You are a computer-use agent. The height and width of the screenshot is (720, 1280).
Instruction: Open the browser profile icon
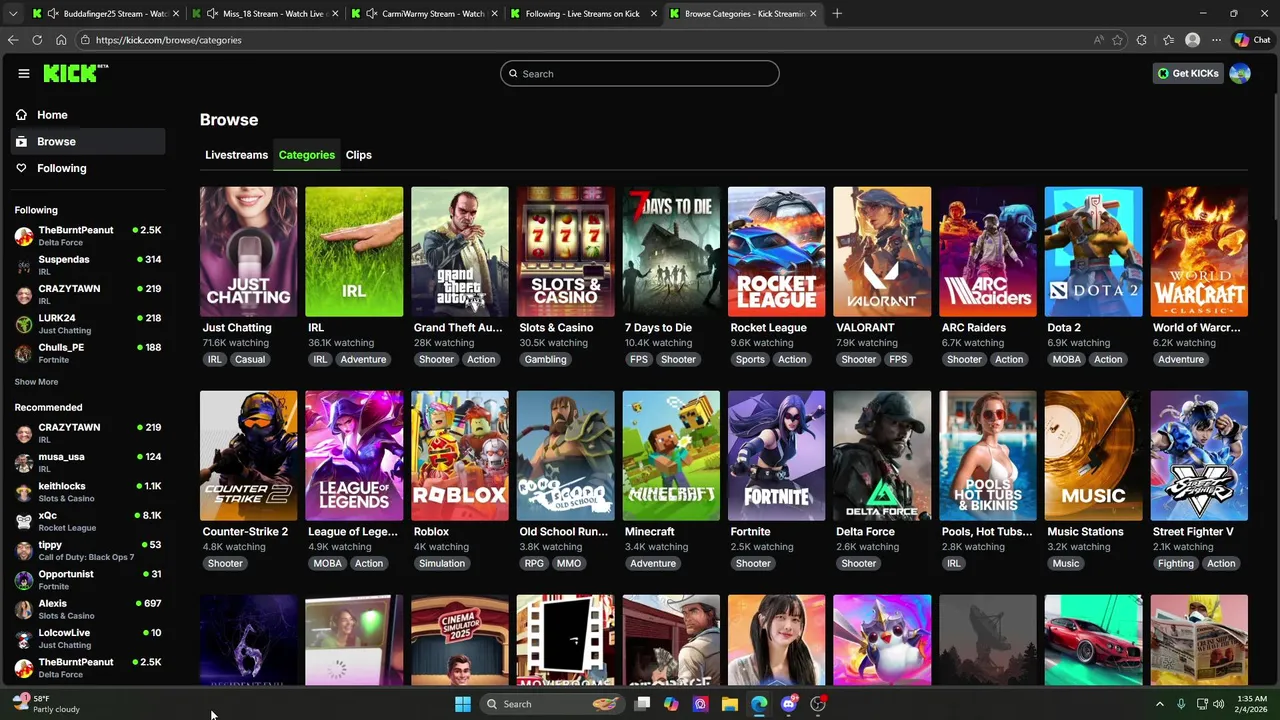click(x=1192, y=40)
